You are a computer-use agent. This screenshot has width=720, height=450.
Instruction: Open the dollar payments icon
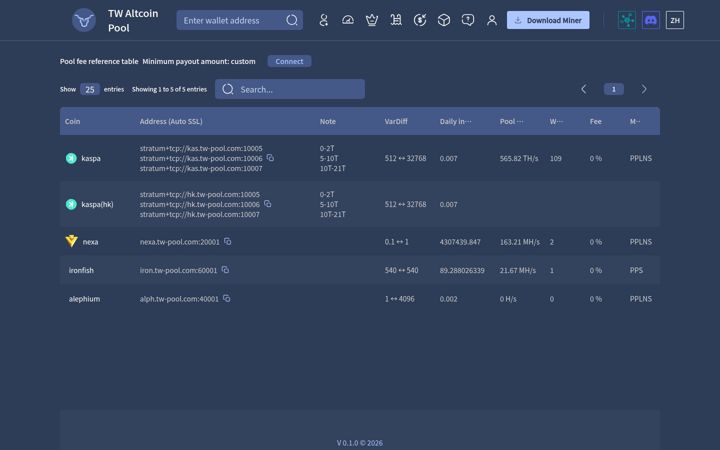click(x=420, y=20)
